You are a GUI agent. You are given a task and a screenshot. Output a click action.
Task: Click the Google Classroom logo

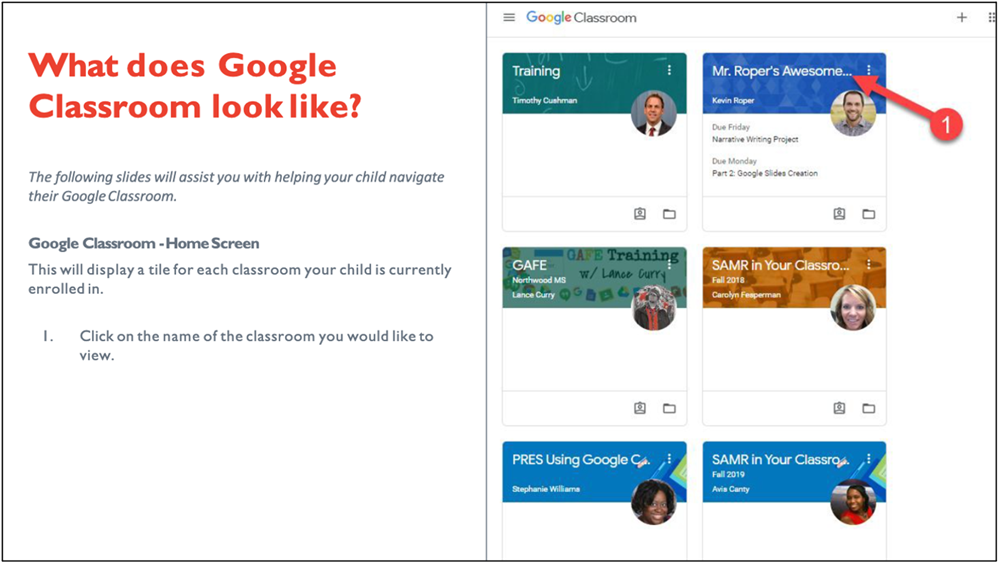581,18
